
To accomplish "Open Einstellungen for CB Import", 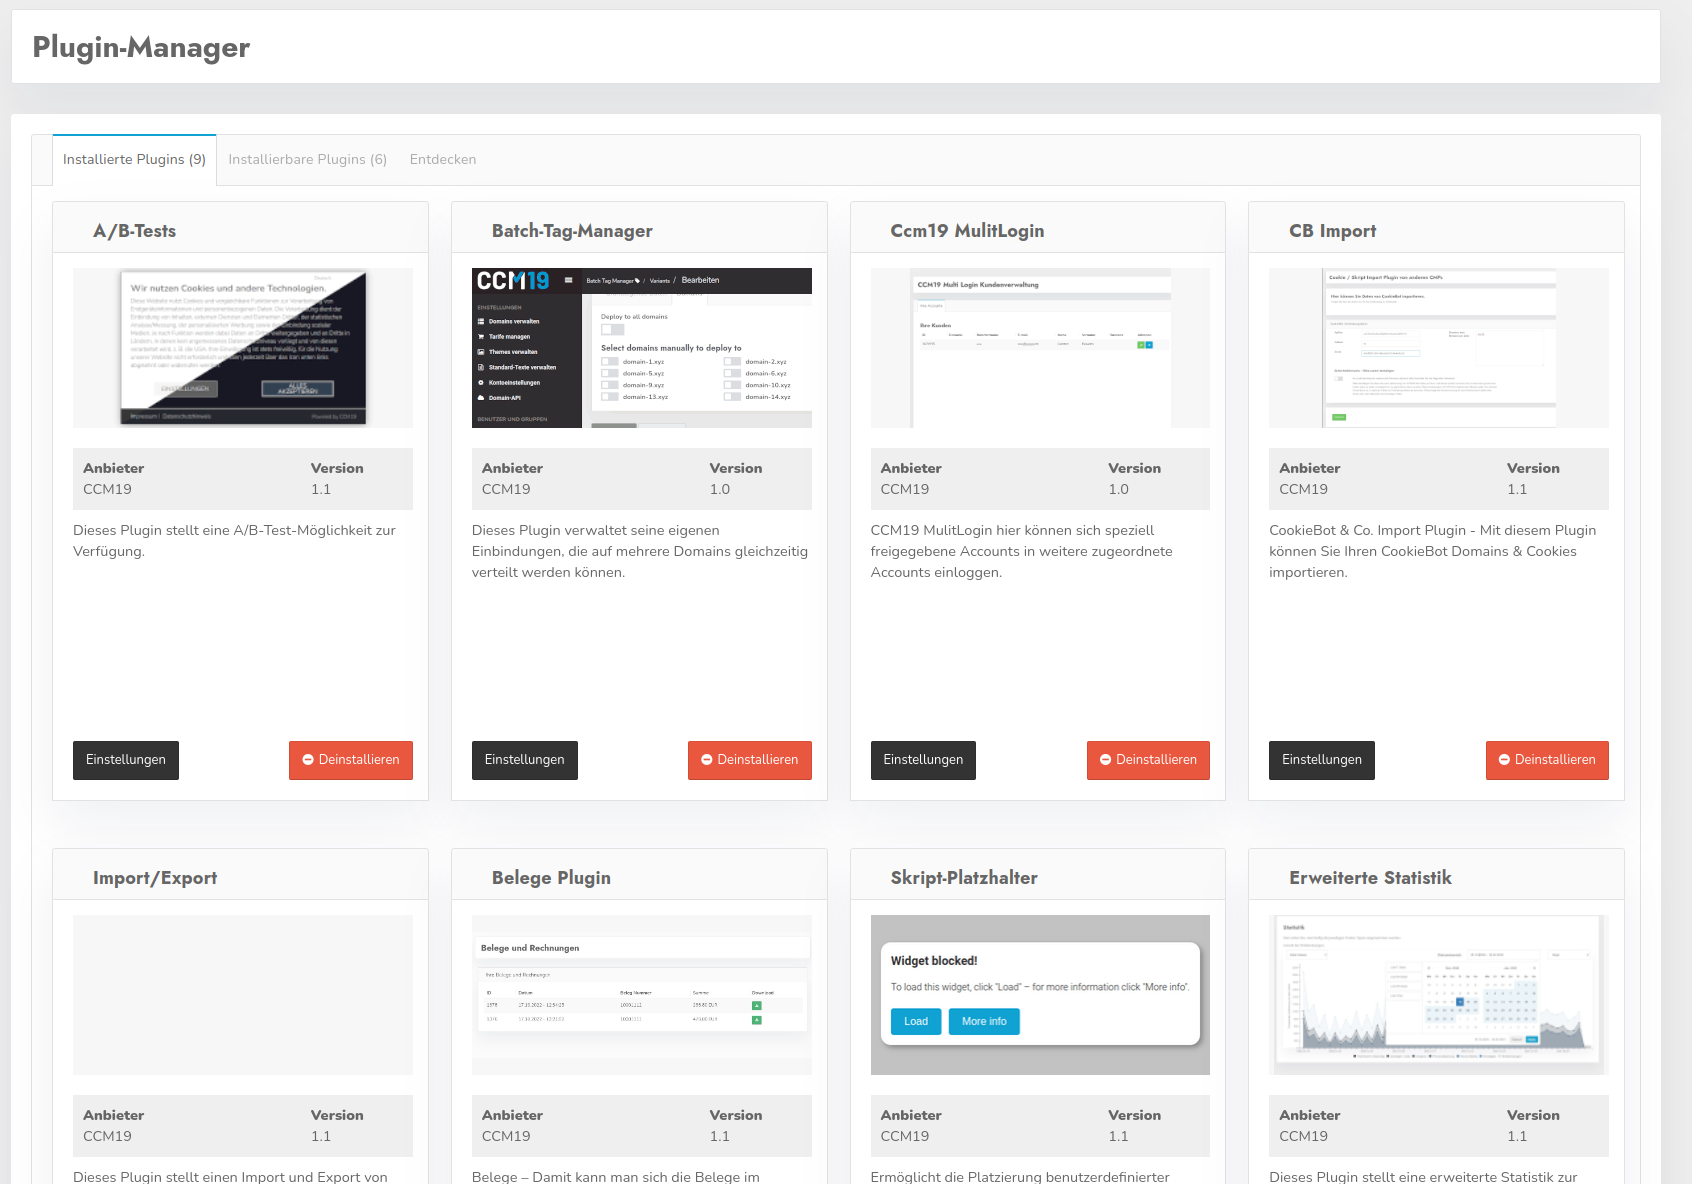I will point(1321,760).
